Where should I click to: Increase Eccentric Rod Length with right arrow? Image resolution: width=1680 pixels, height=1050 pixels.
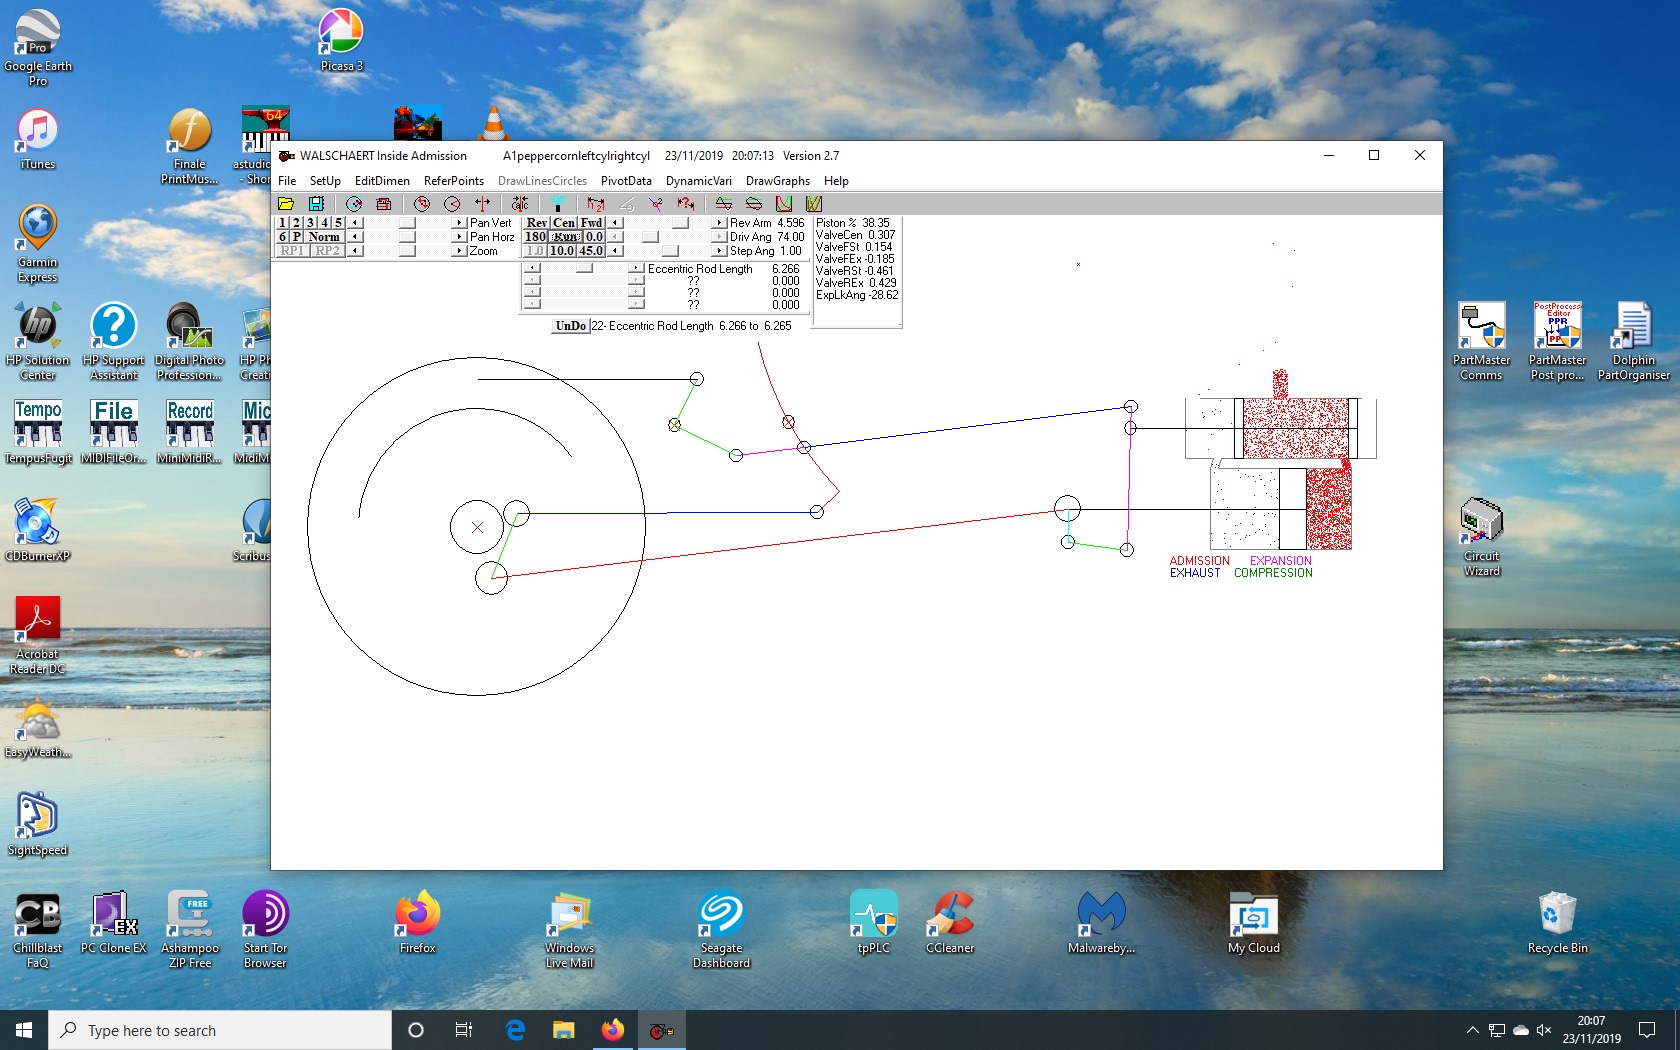[x=636, y=269]
